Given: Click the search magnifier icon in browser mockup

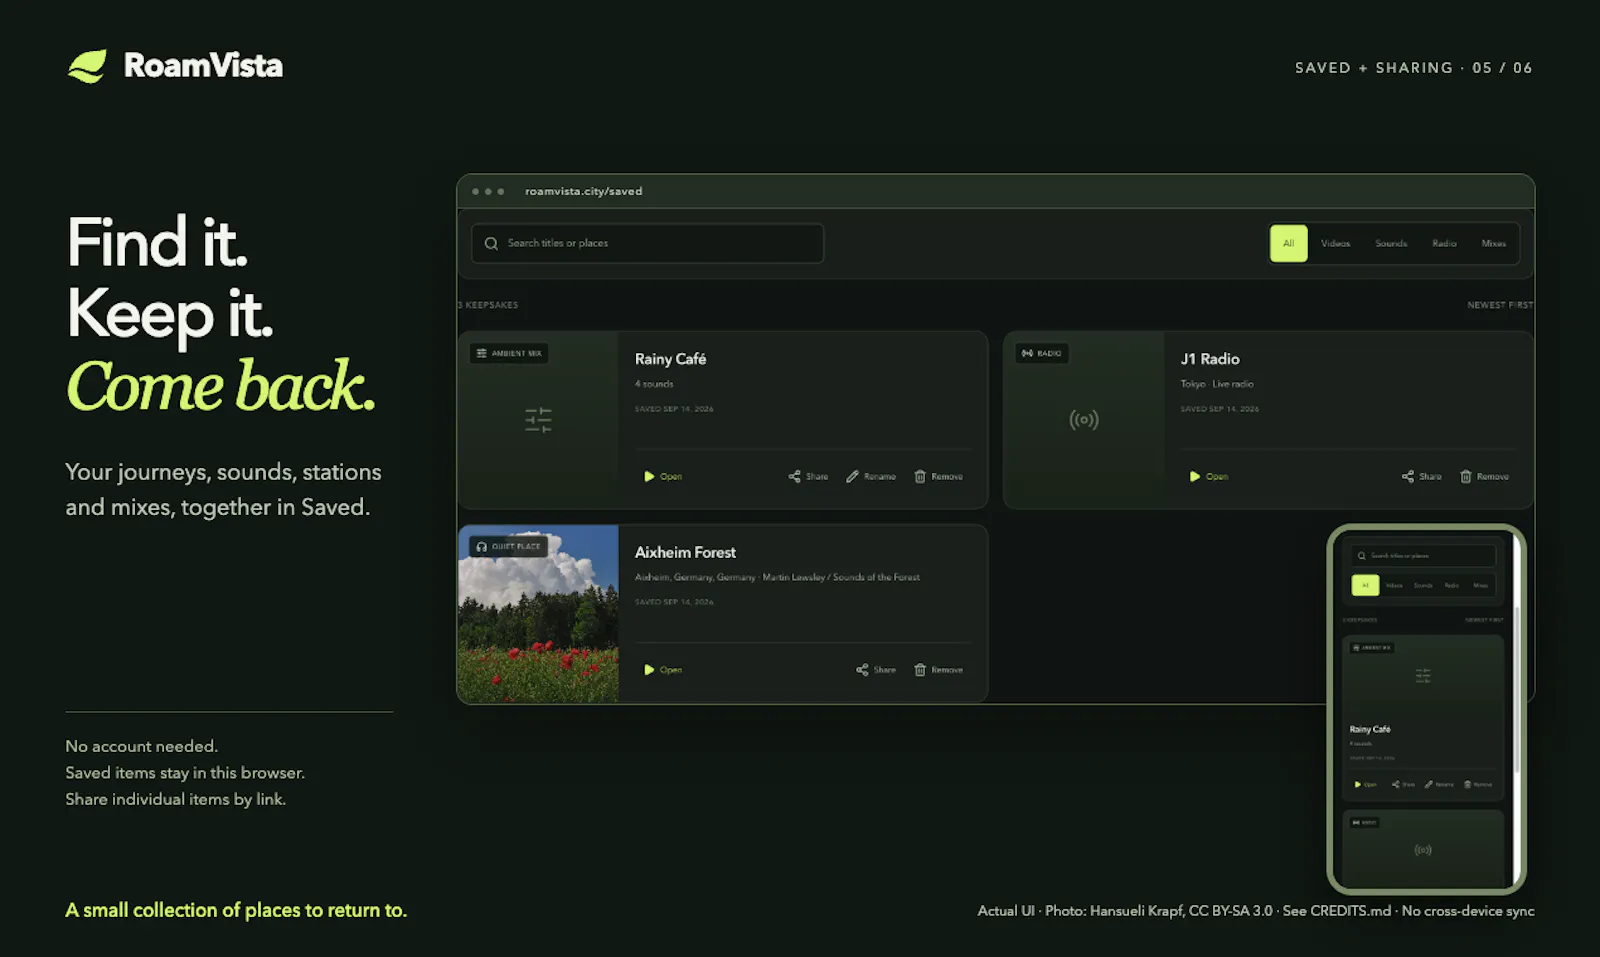Looking at the screenshot, I should [x=491, y=243].
